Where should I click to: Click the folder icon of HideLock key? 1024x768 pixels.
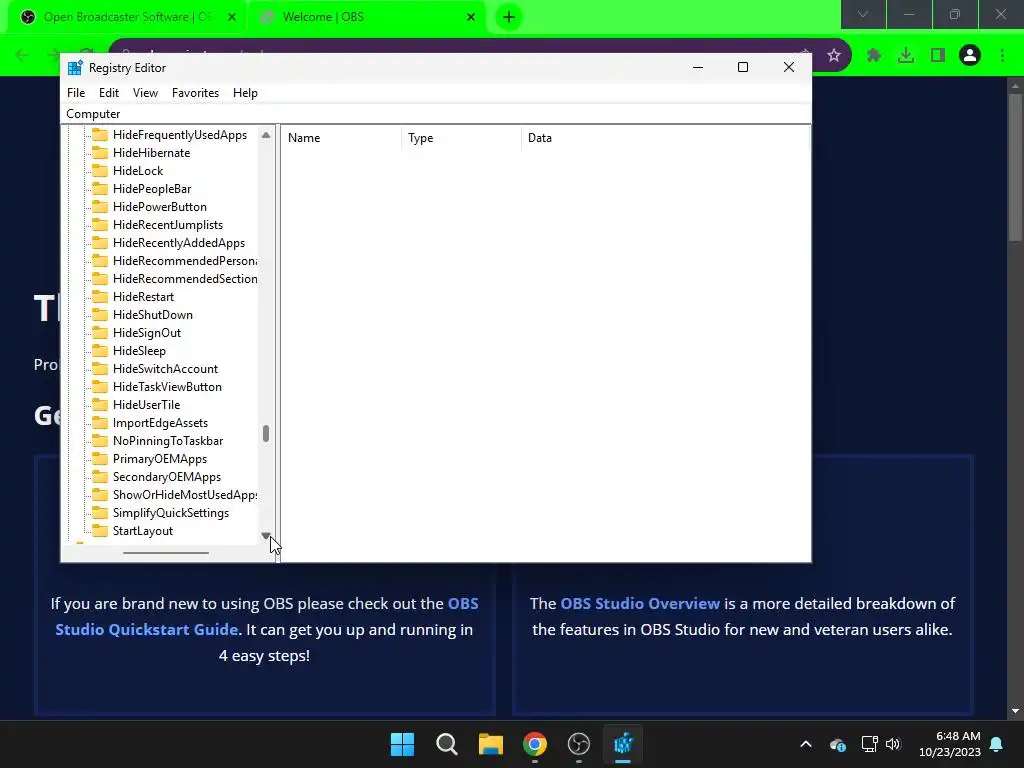point(99,170)
